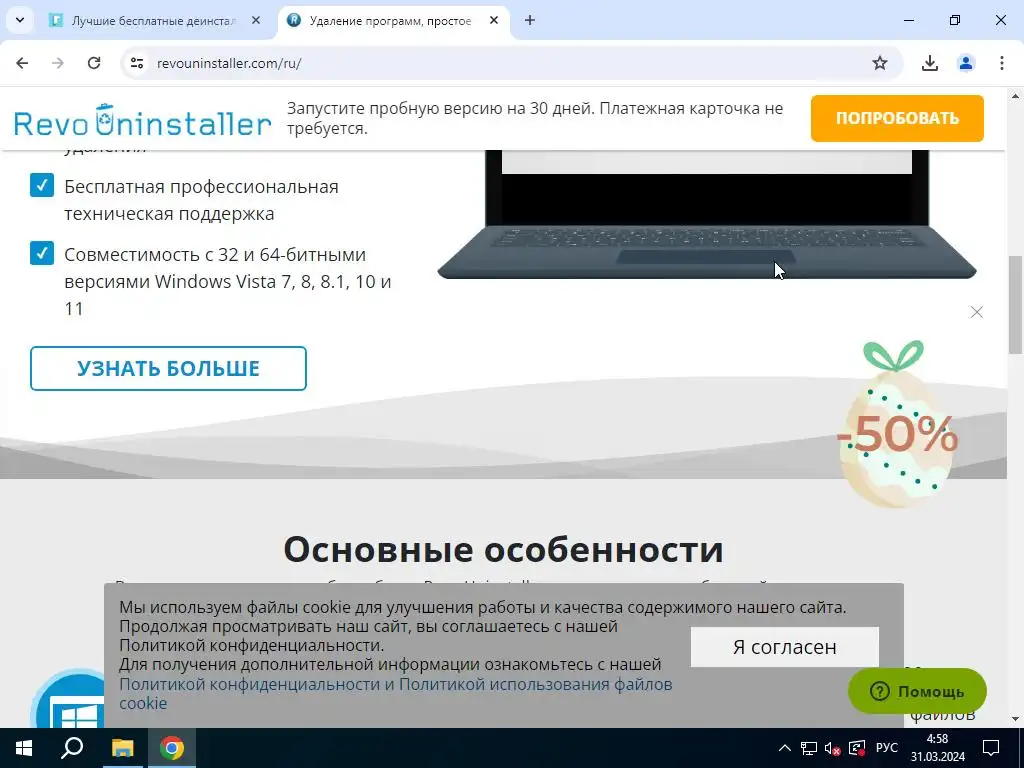This screenshot has width=1024, height=768.
Task: Click the page vertical scrollbar thumb
Action: point(1015,305)
